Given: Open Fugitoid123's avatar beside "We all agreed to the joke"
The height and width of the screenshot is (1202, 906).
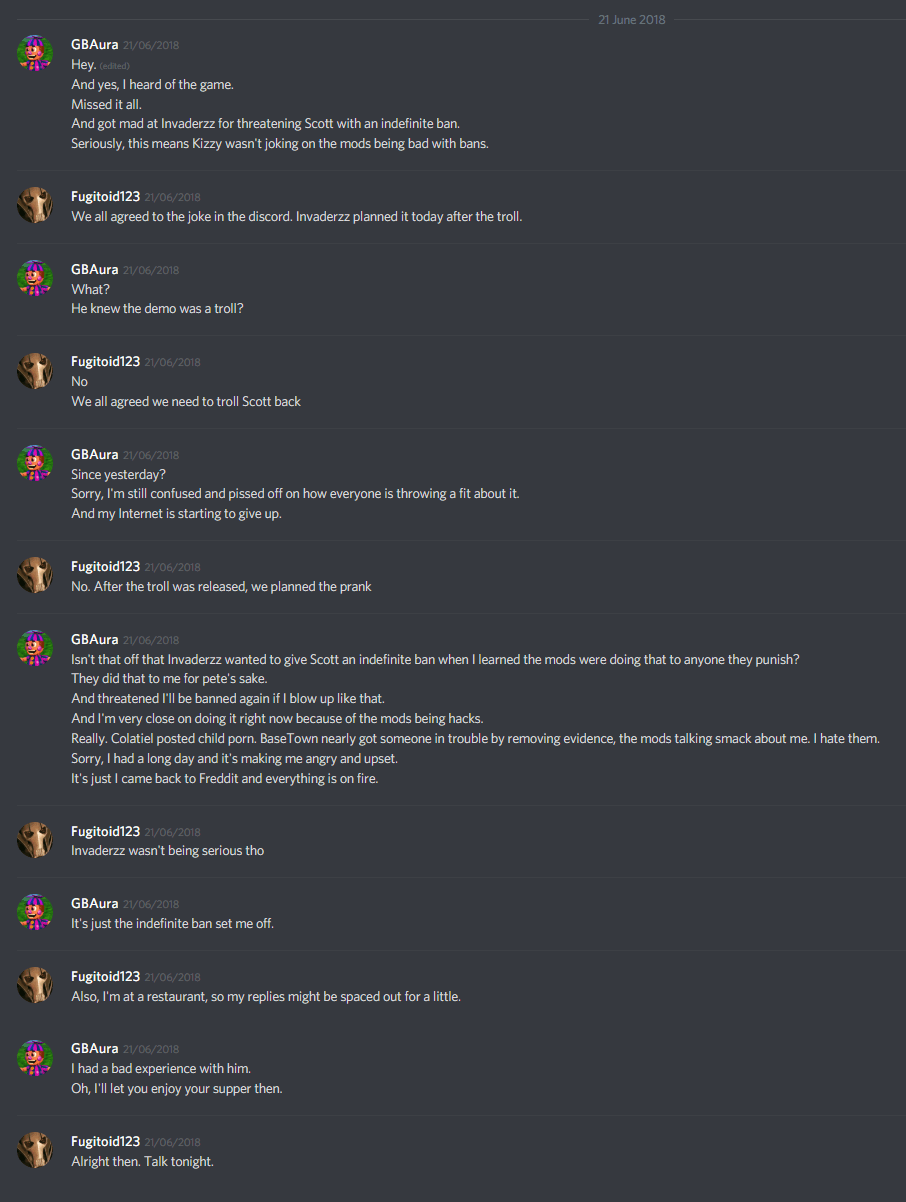Looking at the screenshot, I should [x=35, y=205].
